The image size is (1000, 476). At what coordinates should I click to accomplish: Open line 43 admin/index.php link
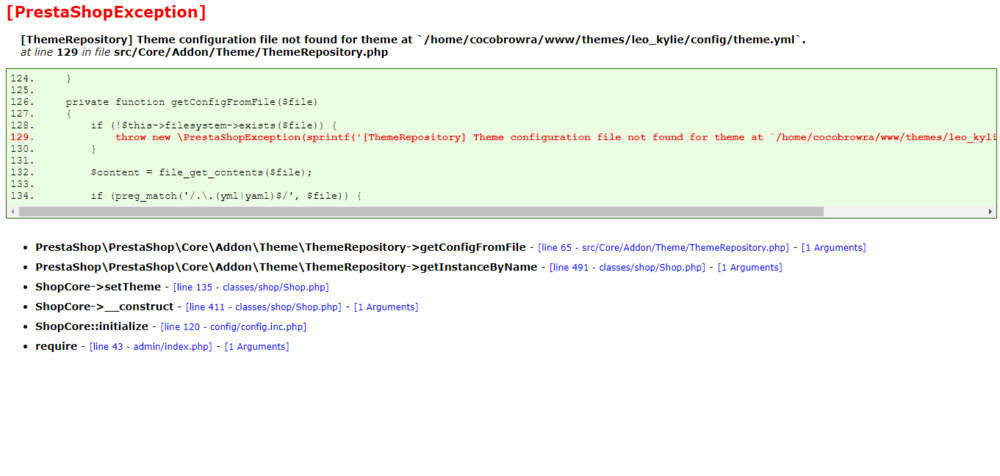[x=151, y=346]
